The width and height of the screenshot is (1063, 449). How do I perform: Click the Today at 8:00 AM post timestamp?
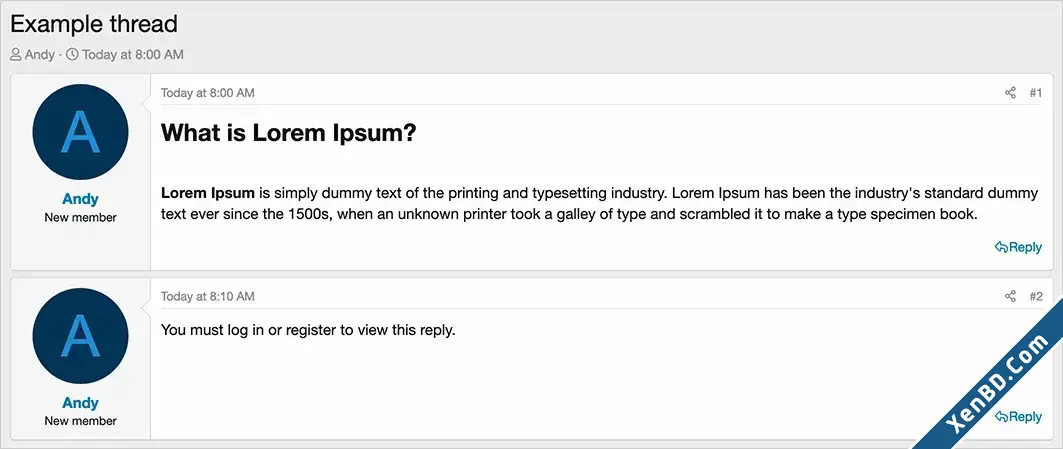click(x=207, y=93)
